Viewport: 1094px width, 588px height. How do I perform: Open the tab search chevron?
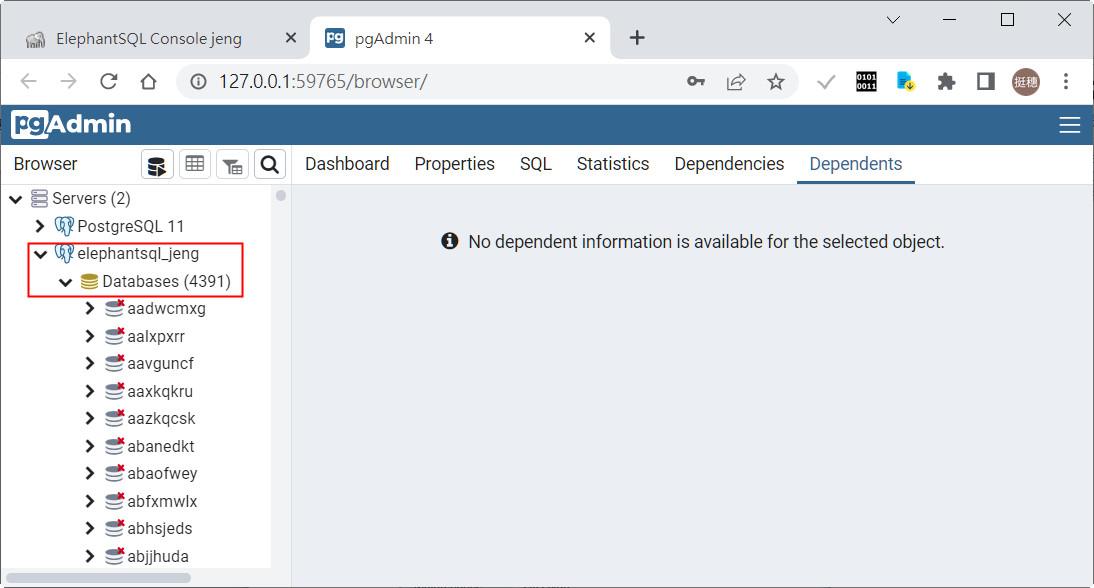point(893,20)
